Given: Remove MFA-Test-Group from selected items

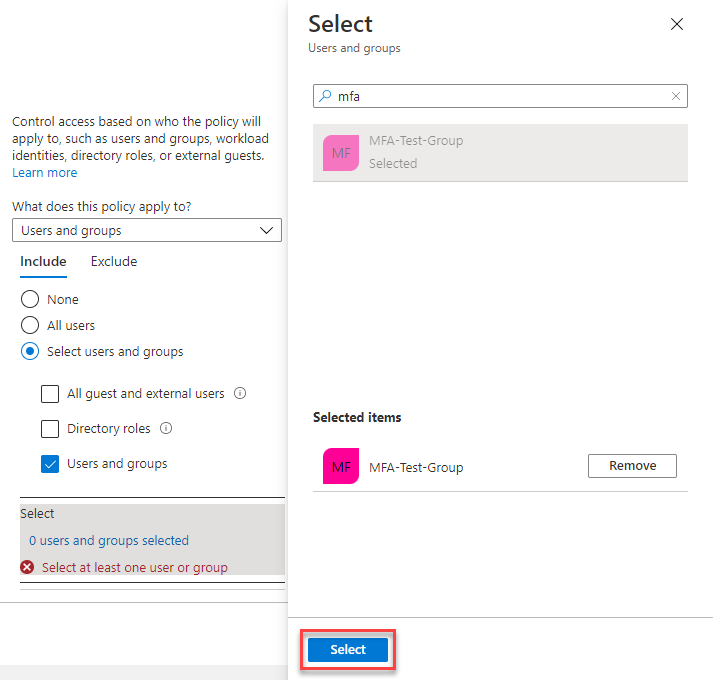Looking at the screenshot, I should point(632,466).
